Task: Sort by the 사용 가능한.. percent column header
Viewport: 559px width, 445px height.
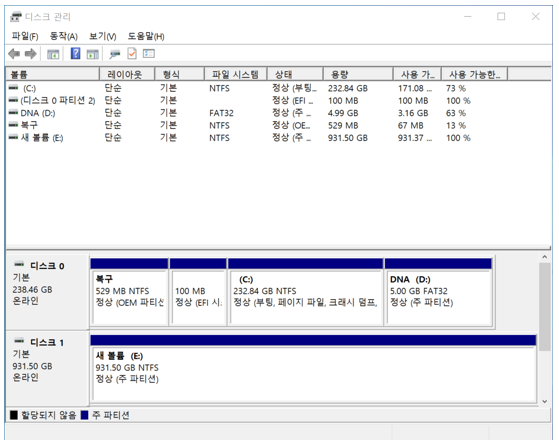Action: tap(475, 75)
